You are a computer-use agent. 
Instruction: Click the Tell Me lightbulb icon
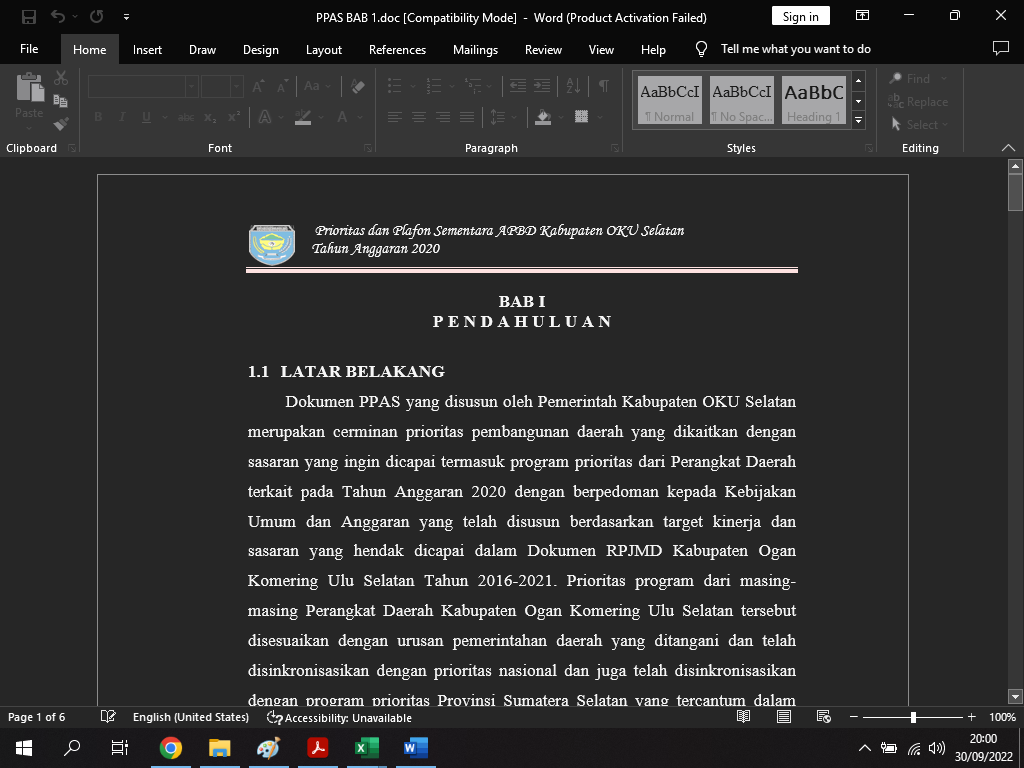701,49
